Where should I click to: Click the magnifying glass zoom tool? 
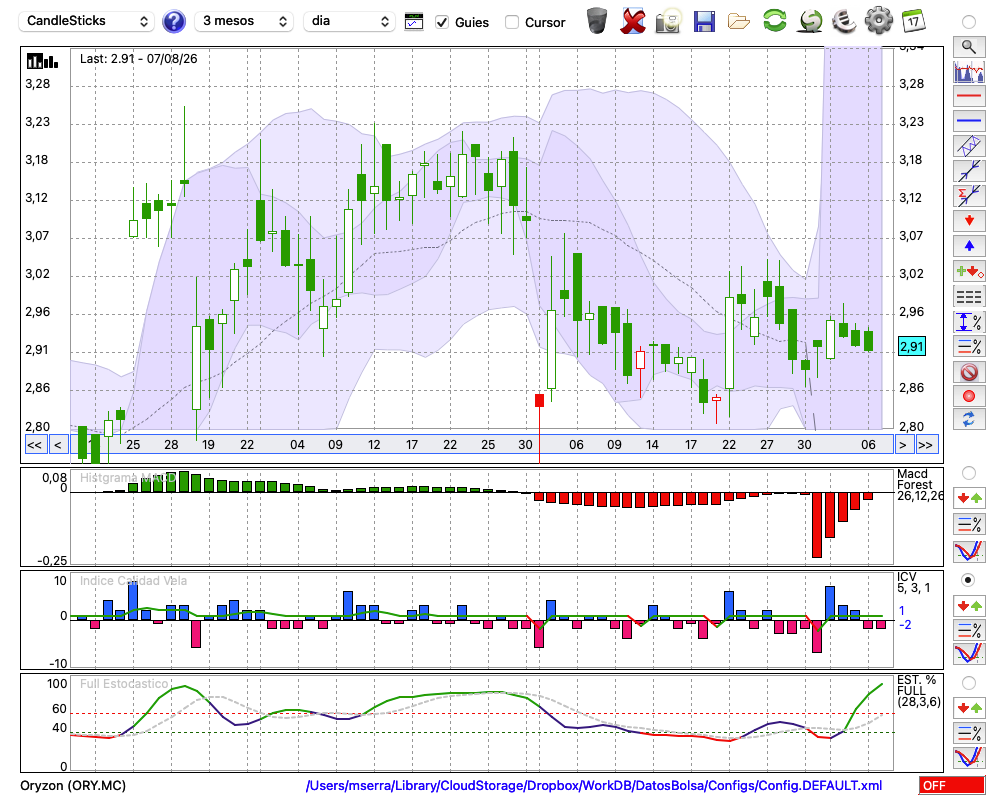pyautogui.click(x=969, y=47)
